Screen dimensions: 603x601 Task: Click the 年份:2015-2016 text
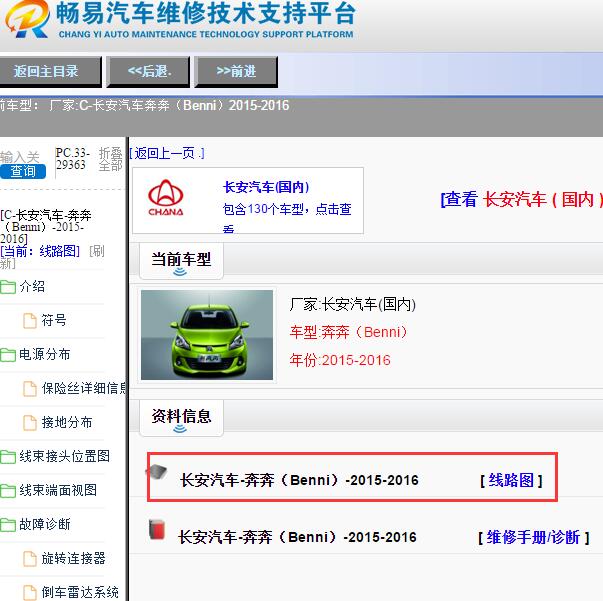[340, 360]
